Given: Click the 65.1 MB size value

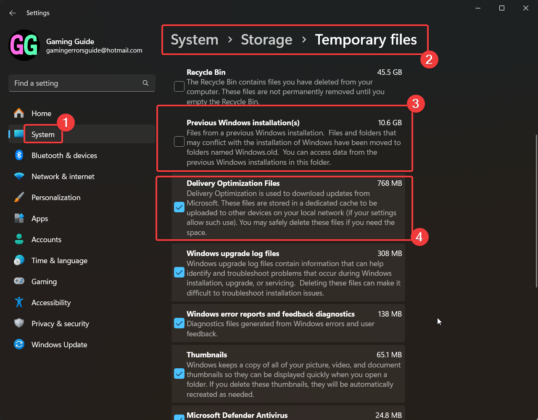Looking at the screenshot, I should (x=389, y=355).
